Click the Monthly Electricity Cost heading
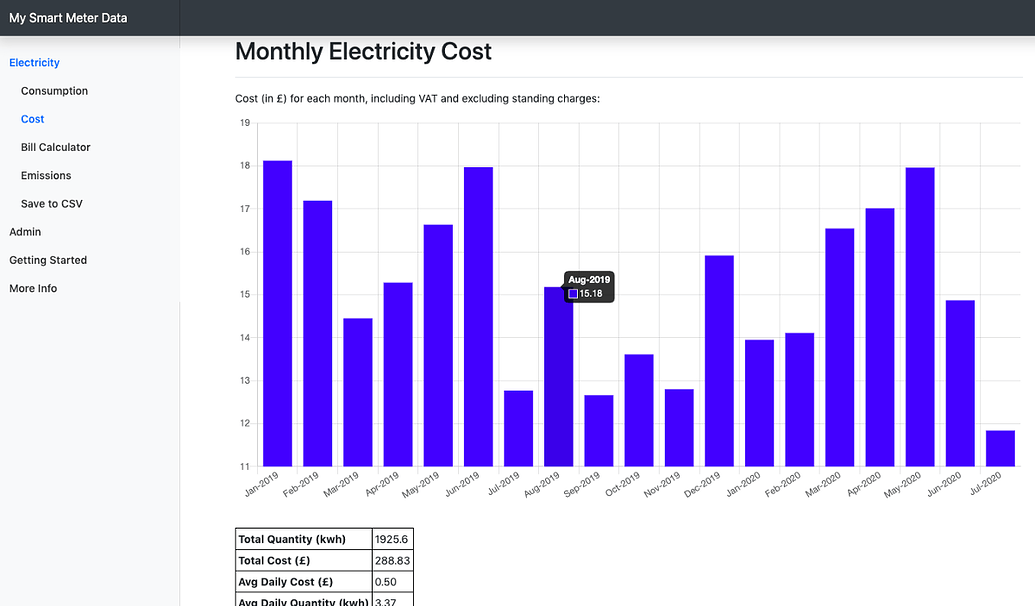Viewport: 1035px width, 606px height. pos(362,51)
